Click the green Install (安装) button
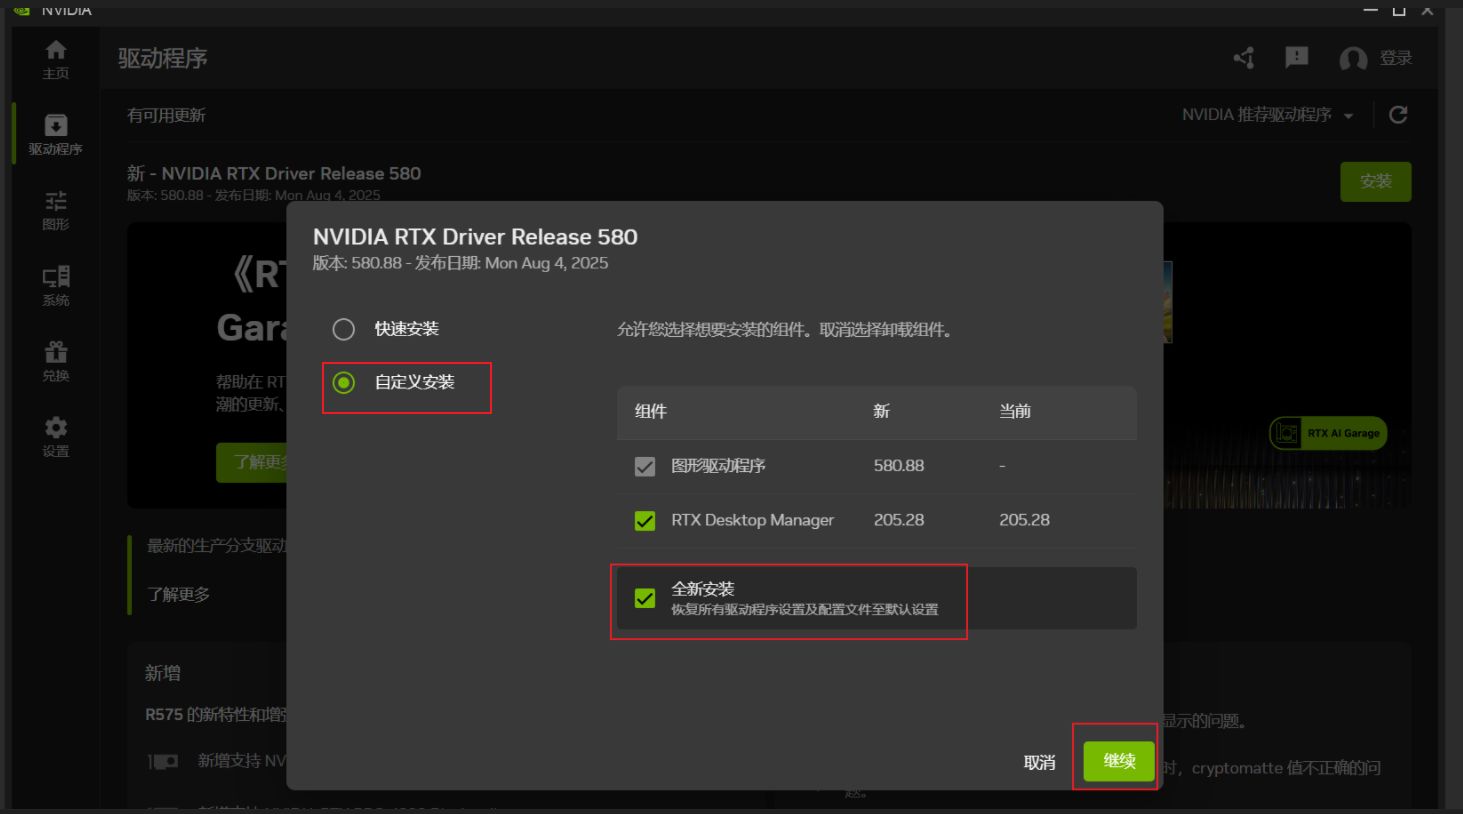Screen dimensions: 1463x814 click(1376, 181)
